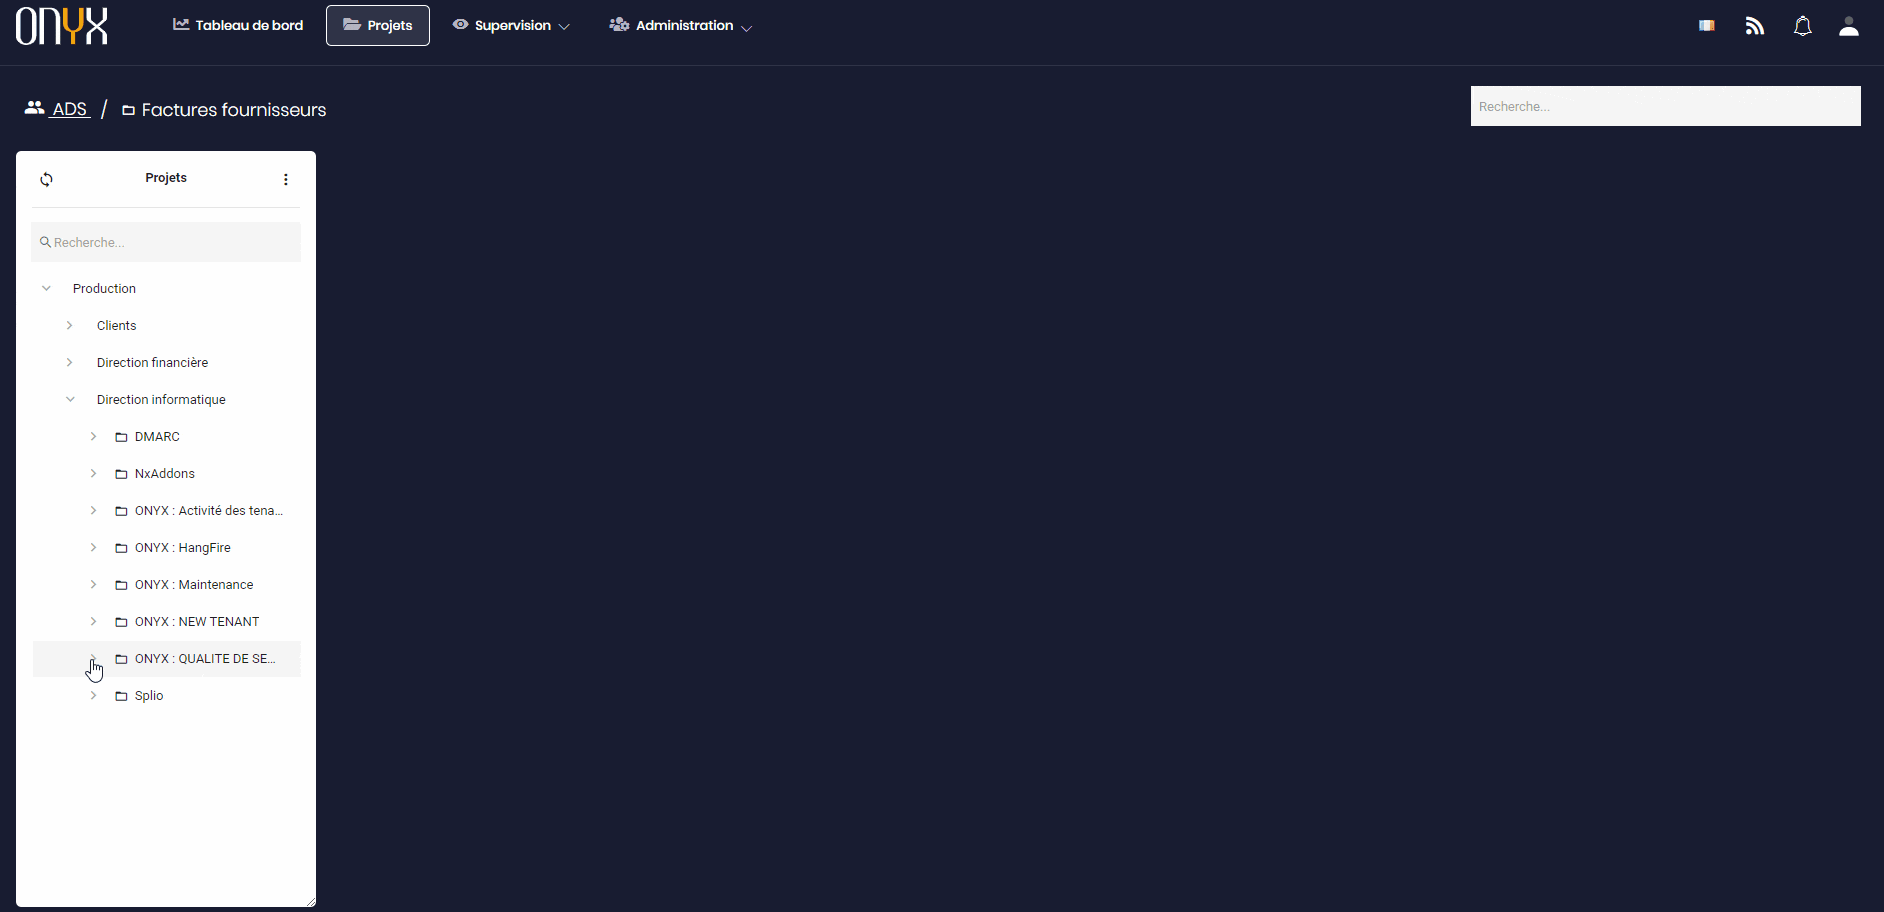Open the Administration dropdown menu
The image size is (1884, 912).
[680, 25]
